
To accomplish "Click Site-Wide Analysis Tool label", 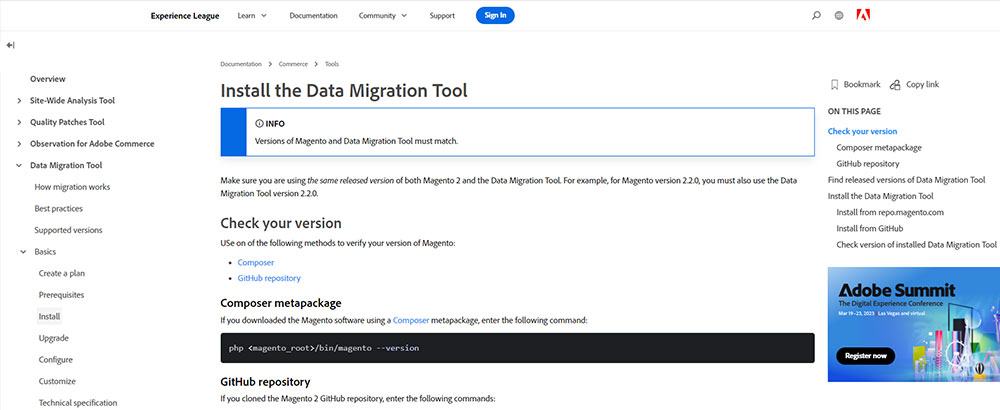I will [72, 101].
